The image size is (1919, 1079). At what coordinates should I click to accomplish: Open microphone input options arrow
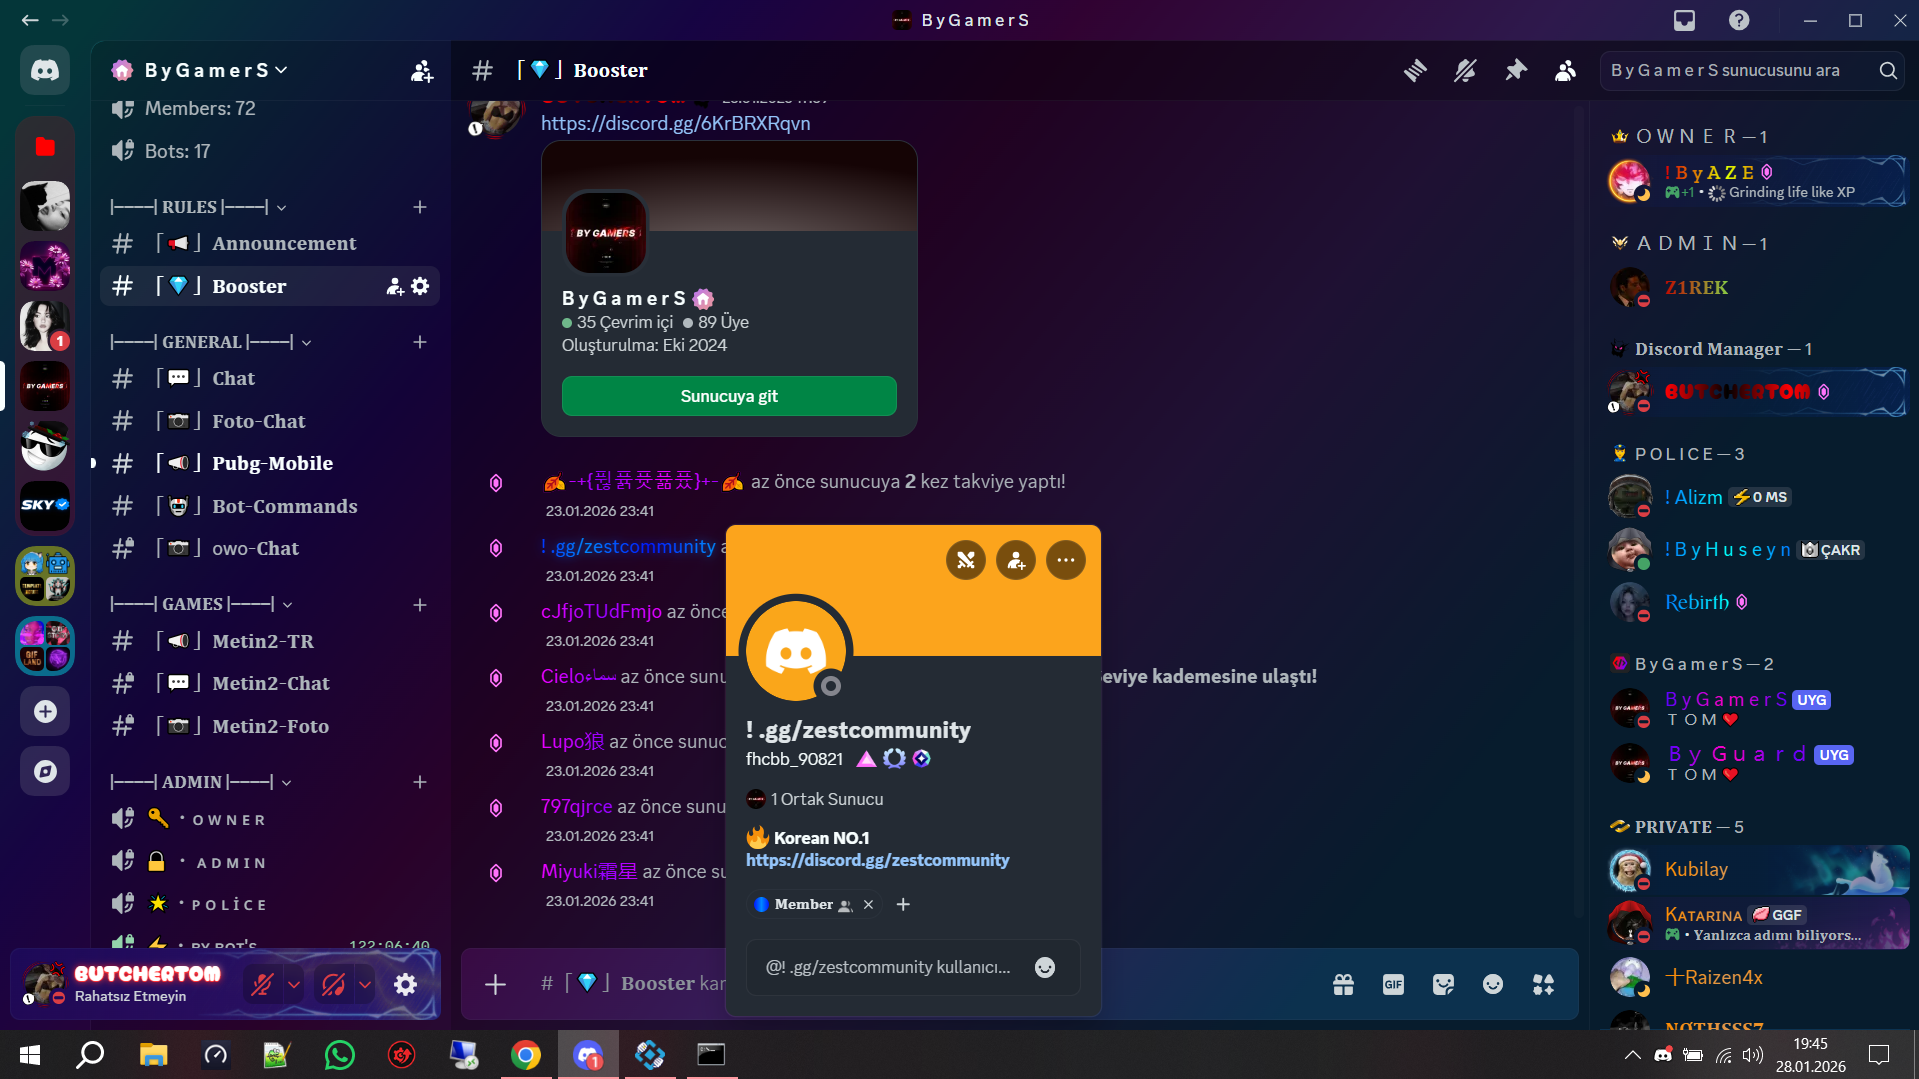tap(294, 985)
